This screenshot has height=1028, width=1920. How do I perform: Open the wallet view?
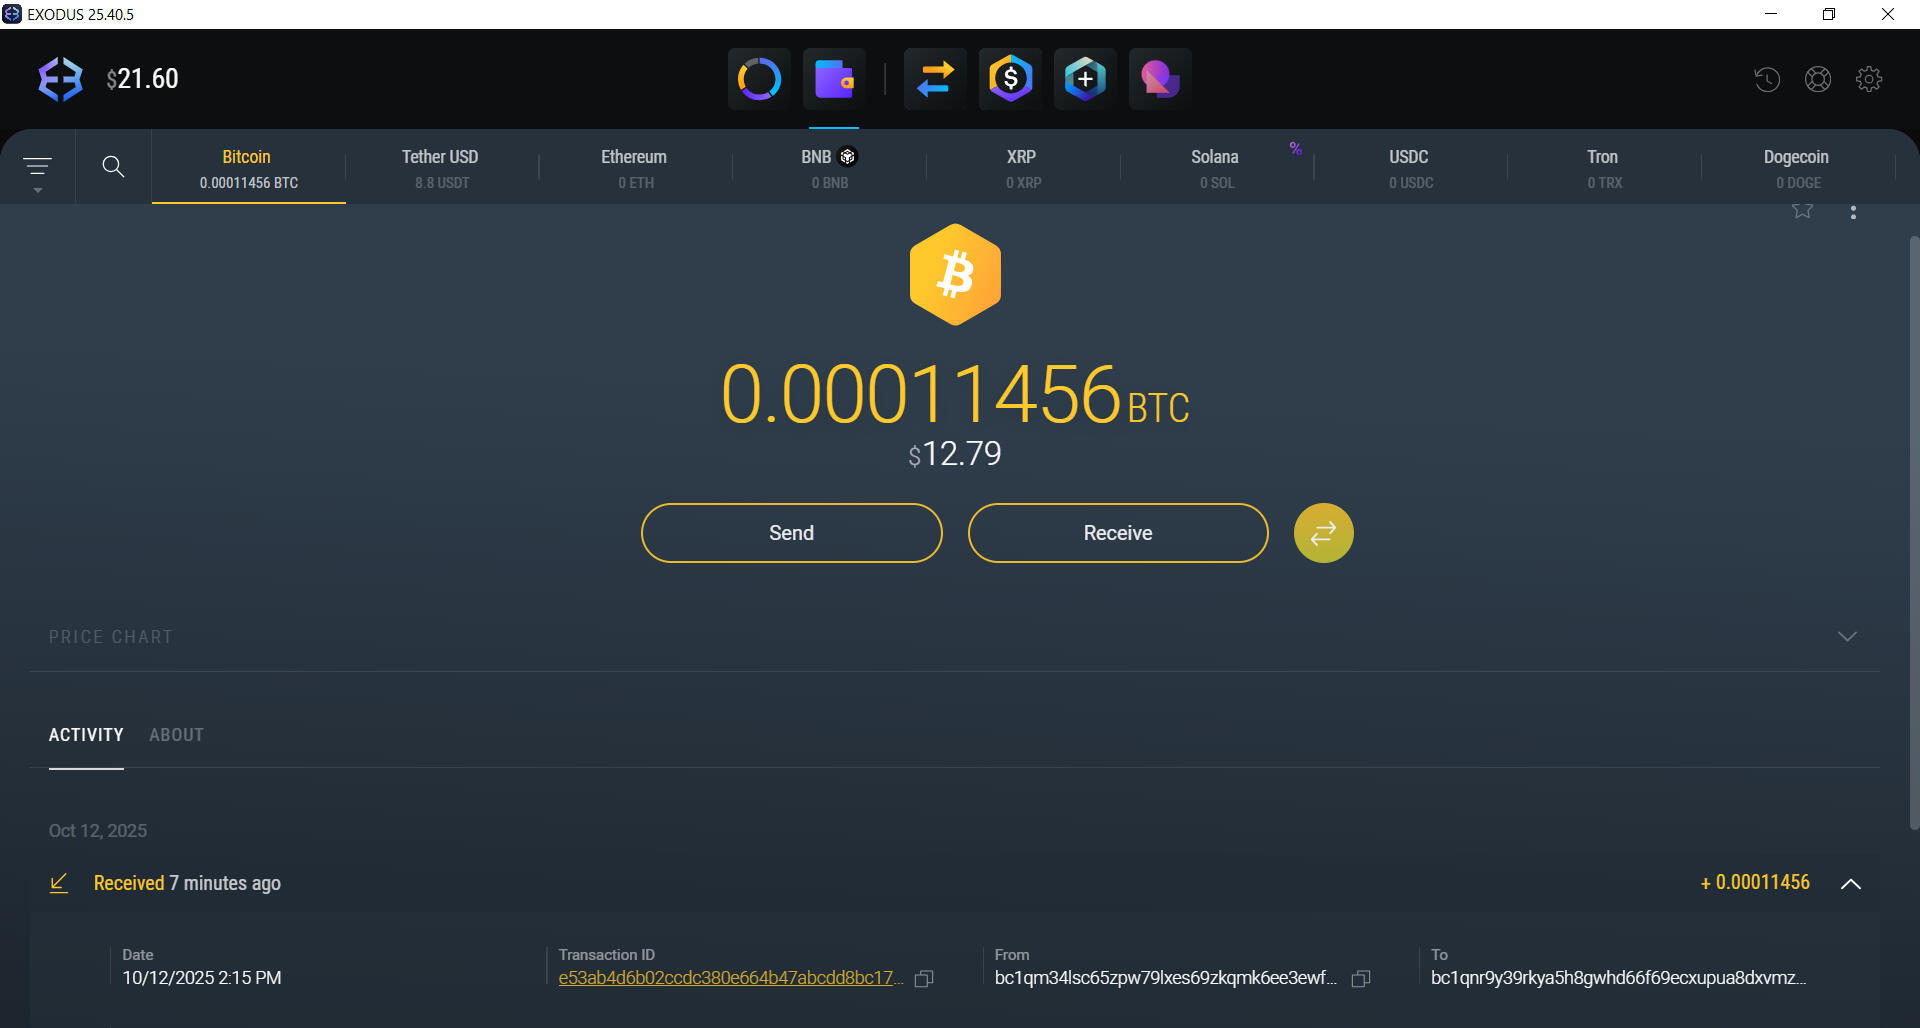(835, 78)
